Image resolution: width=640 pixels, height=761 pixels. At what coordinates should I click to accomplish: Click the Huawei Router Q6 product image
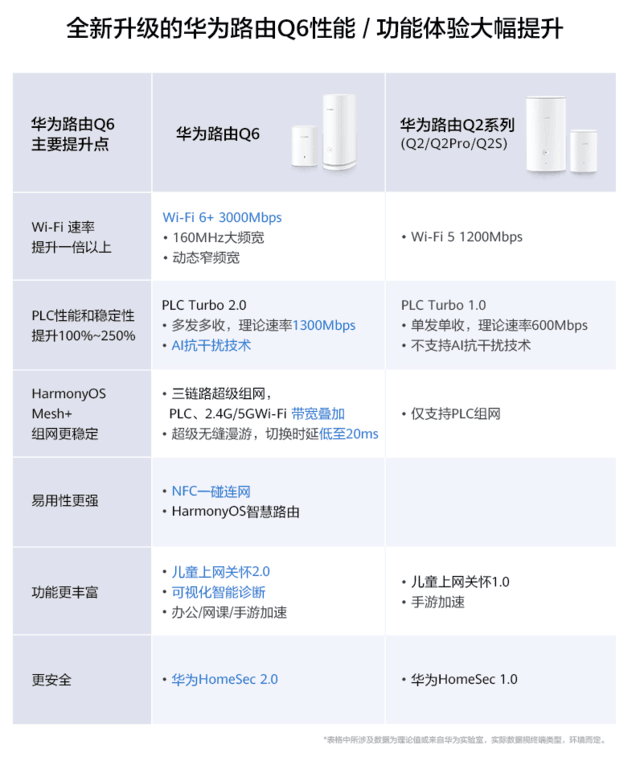pyautogui.click(x=325, y=132)
